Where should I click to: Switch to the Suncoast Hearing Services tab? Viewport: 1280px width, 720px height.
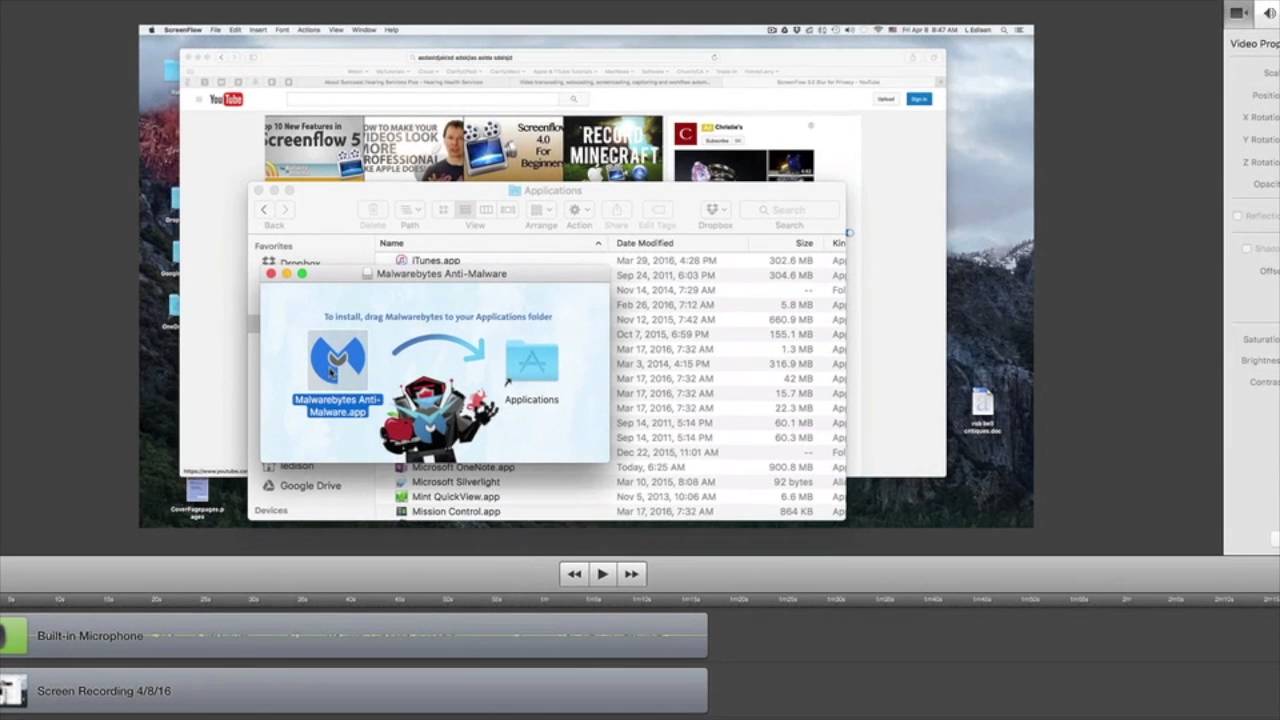click(403, 82)
